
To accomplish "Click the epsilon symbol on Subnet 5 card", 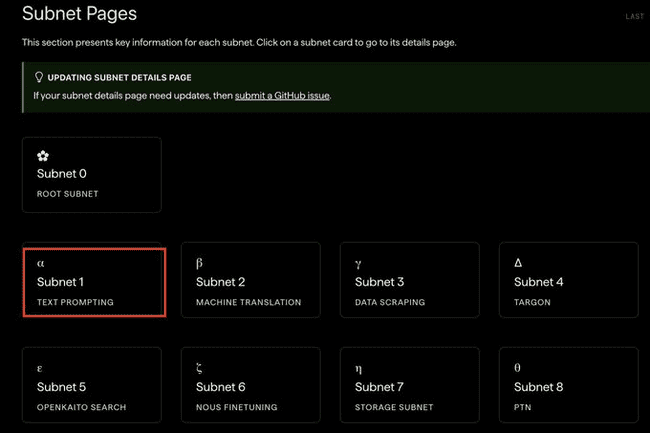I will click(x=40, y=368).
